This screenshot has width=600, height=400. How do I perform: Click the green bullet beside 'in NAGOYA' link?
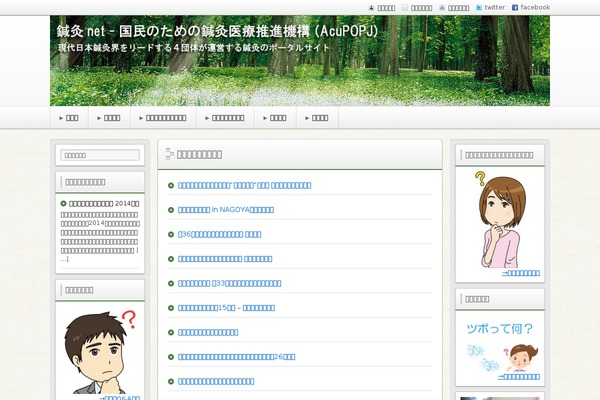171,210
